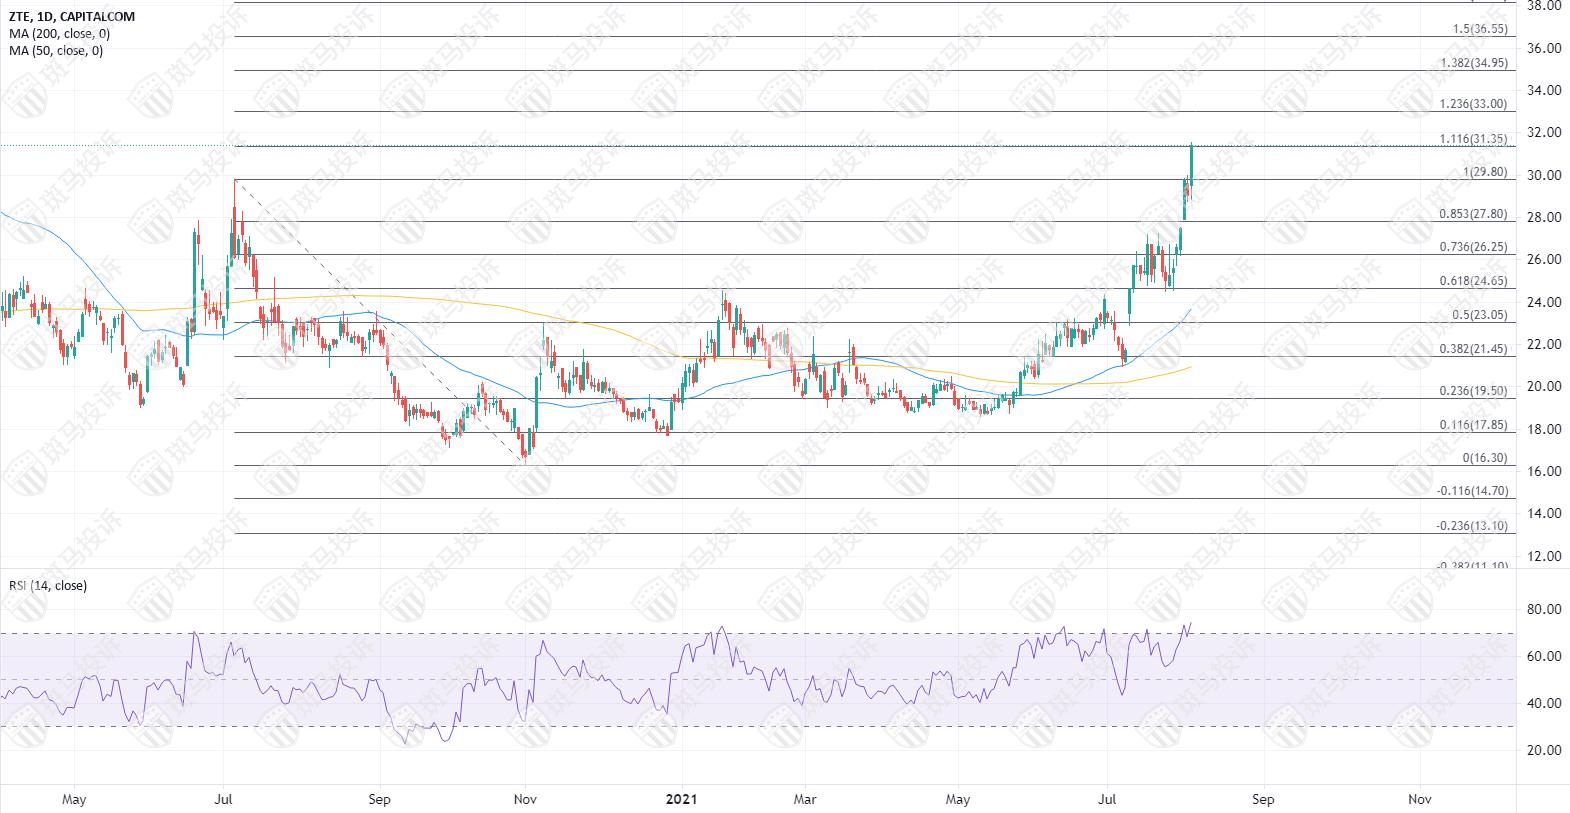Select the 1(29.80) Fibonacci level label

[1484, 172]
